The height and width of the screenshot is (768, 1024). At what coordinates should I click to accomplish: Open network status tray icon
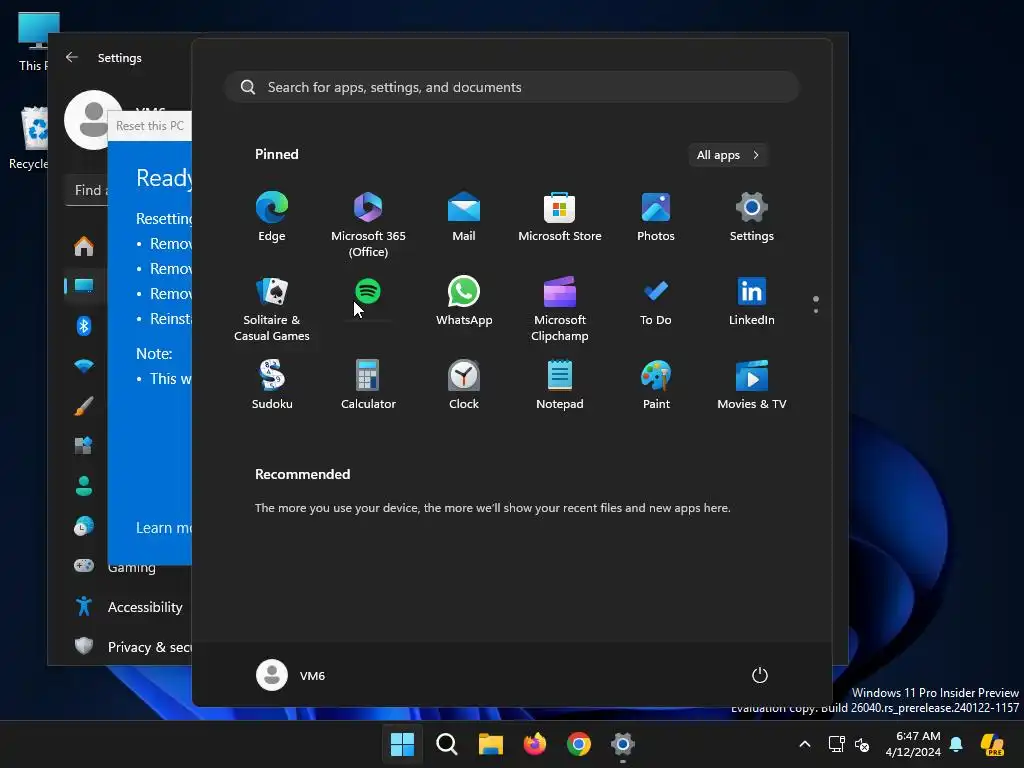pyautogui.click(x=837, y=744)
